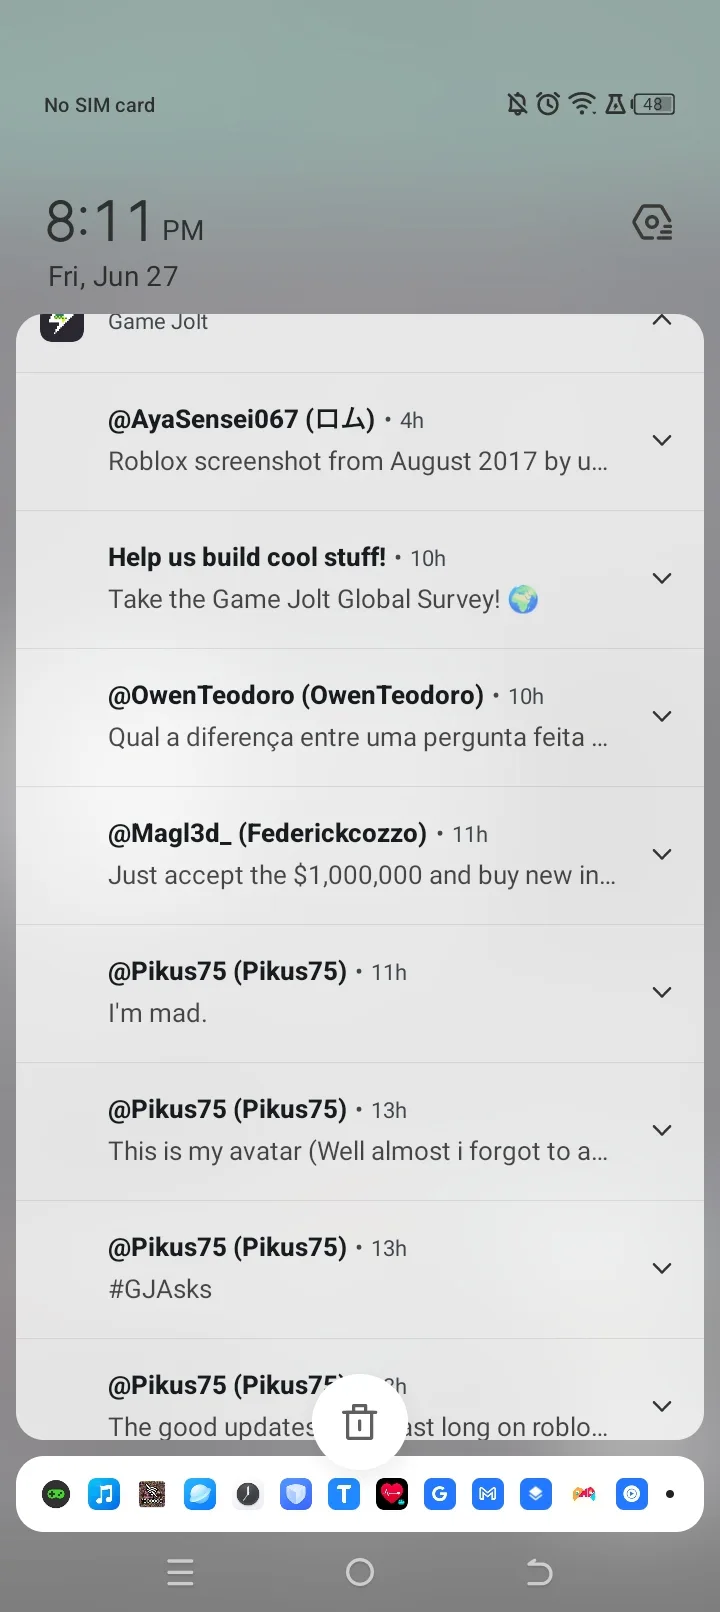Viewport: 720px width, 1612px height.
Task: Tap the green game controller icon
Action: (56, 1494)
